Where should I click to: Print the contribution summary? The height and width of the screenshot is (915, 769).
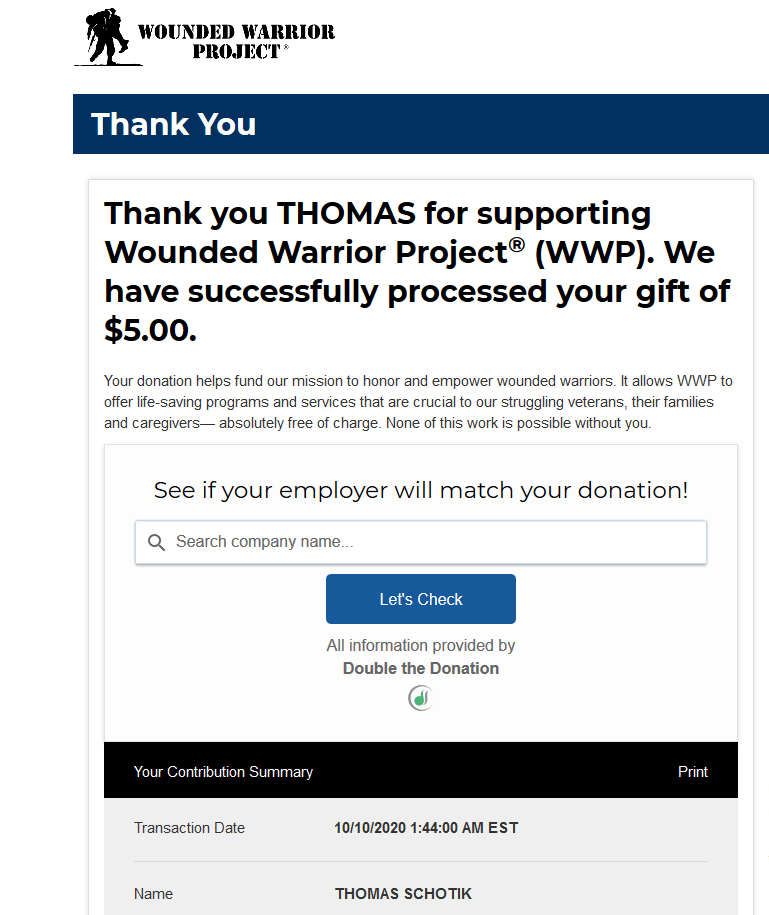(x=692, y=772)
